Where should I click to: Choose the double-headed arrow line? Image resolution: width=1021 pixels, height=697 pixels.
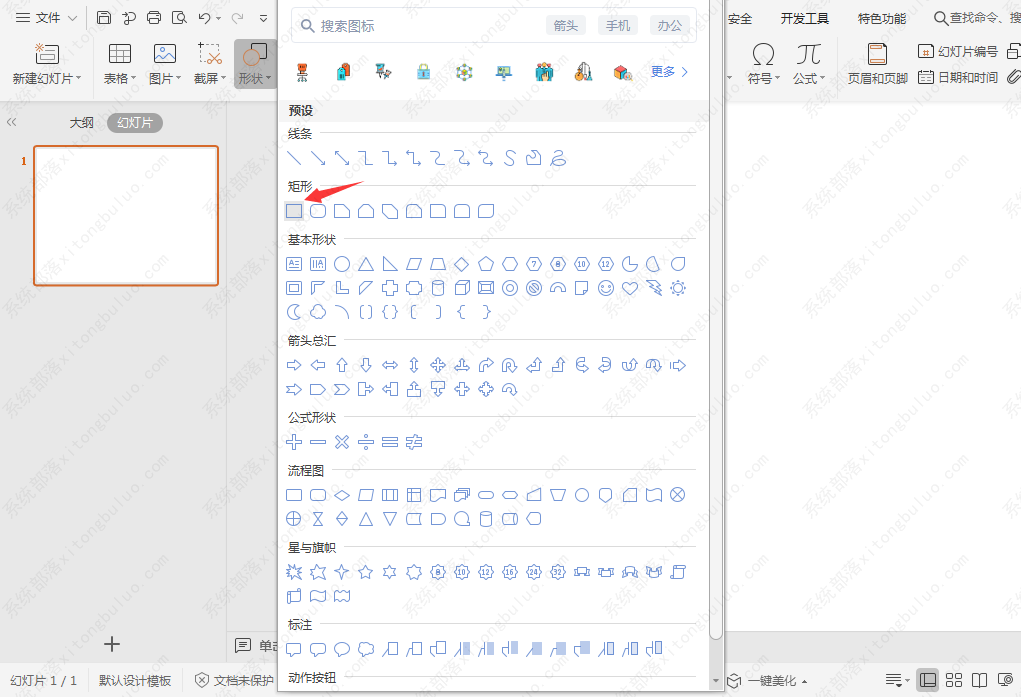point(342,158)
